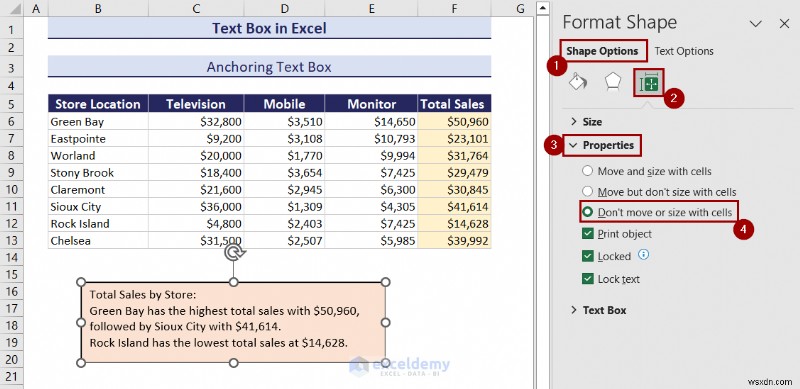The width and height of the screenshot is (800, 389).
Task: Click the Anchoring Text Box heading cell
Action: coord(269,67)
